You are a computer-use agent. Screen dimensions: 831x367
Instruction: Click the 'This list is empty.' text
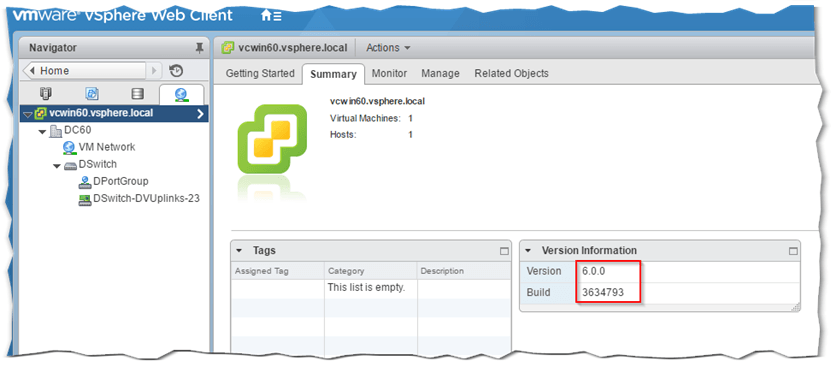[366, 288]
